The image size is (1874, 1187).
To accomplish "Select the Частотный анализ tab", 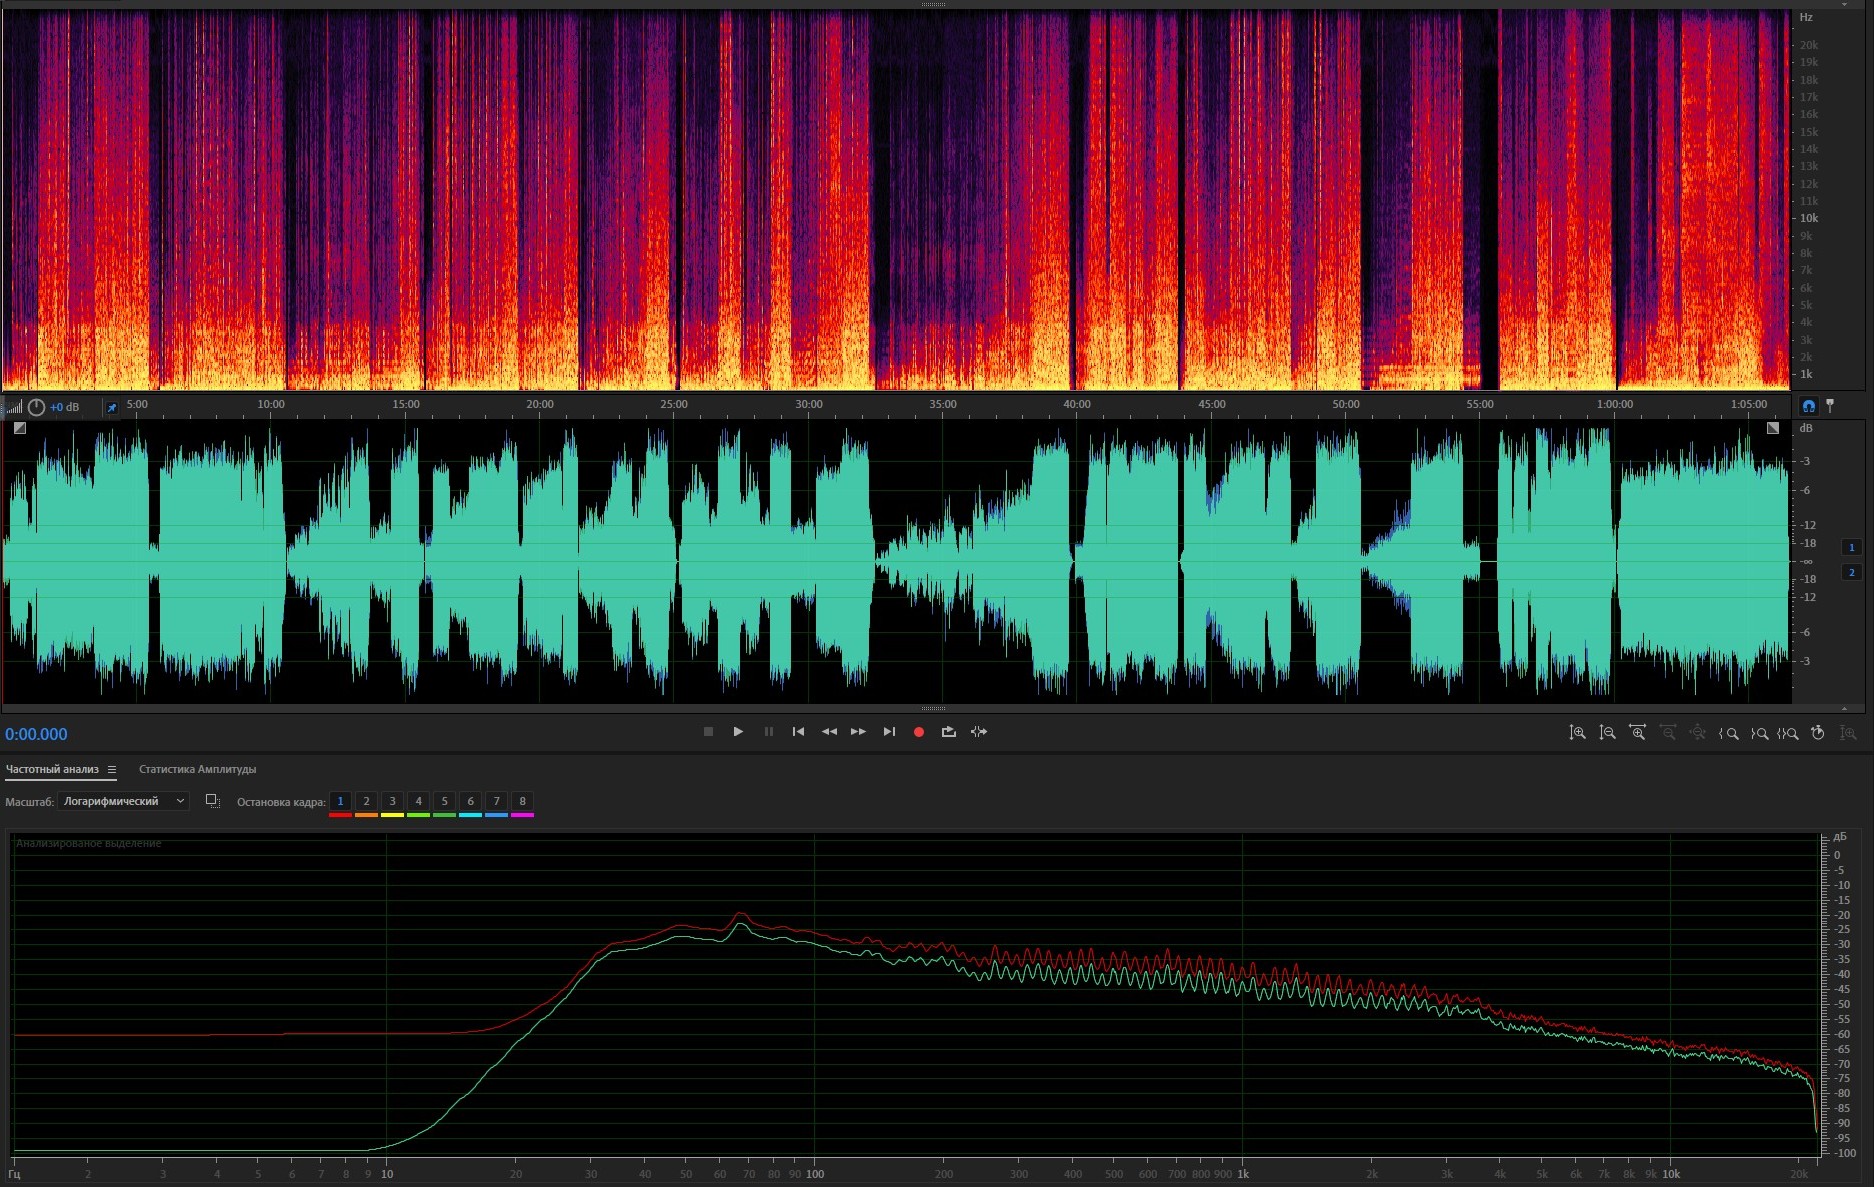I will (x=52, y=769).
